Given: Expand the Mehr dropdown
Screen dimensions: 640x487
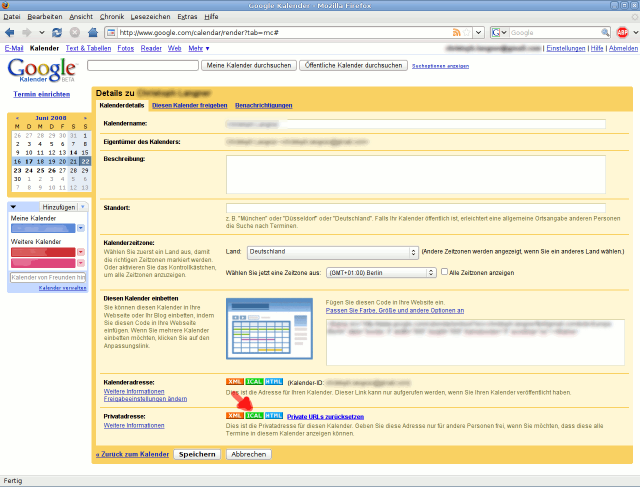Looking at the screenshot, I should pos(199,48).
